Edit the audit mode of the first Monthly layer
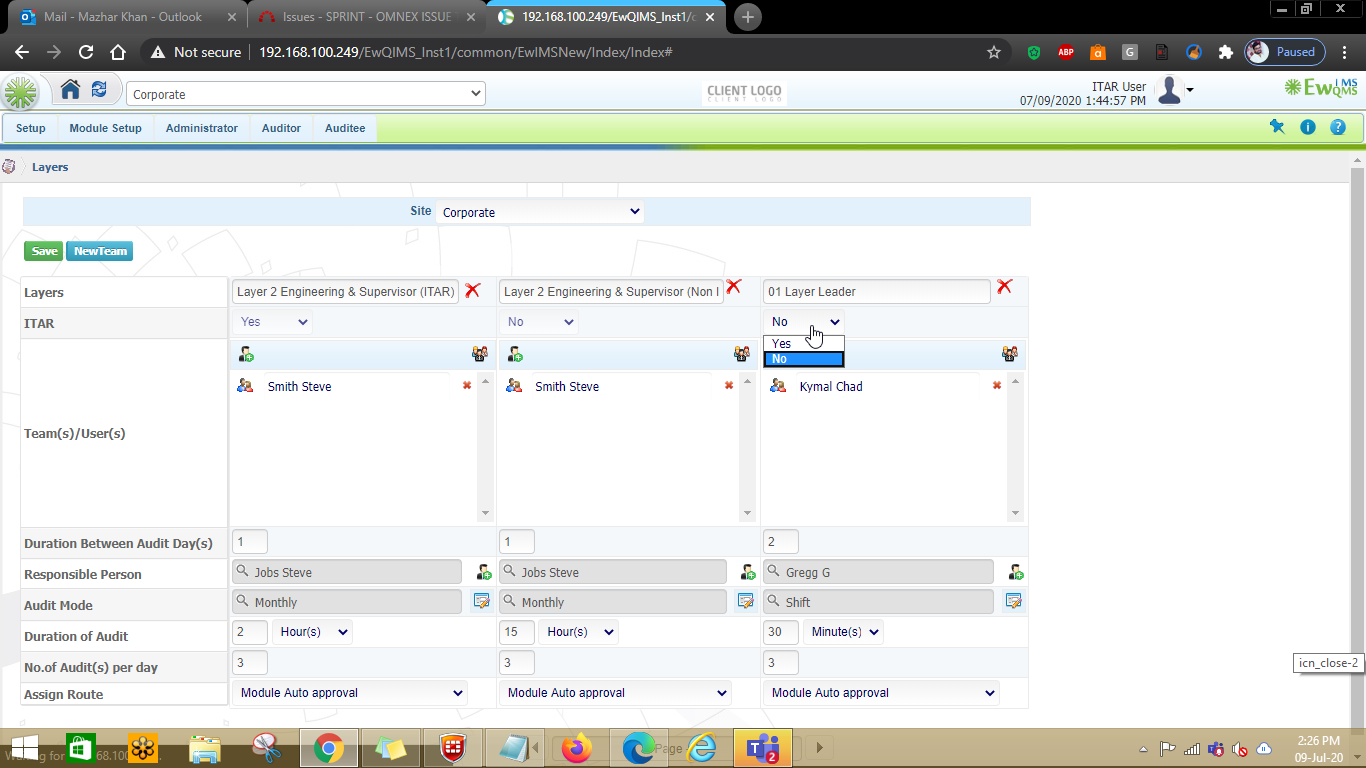Screen dimensions: 1366x768 tap(482, 601)
